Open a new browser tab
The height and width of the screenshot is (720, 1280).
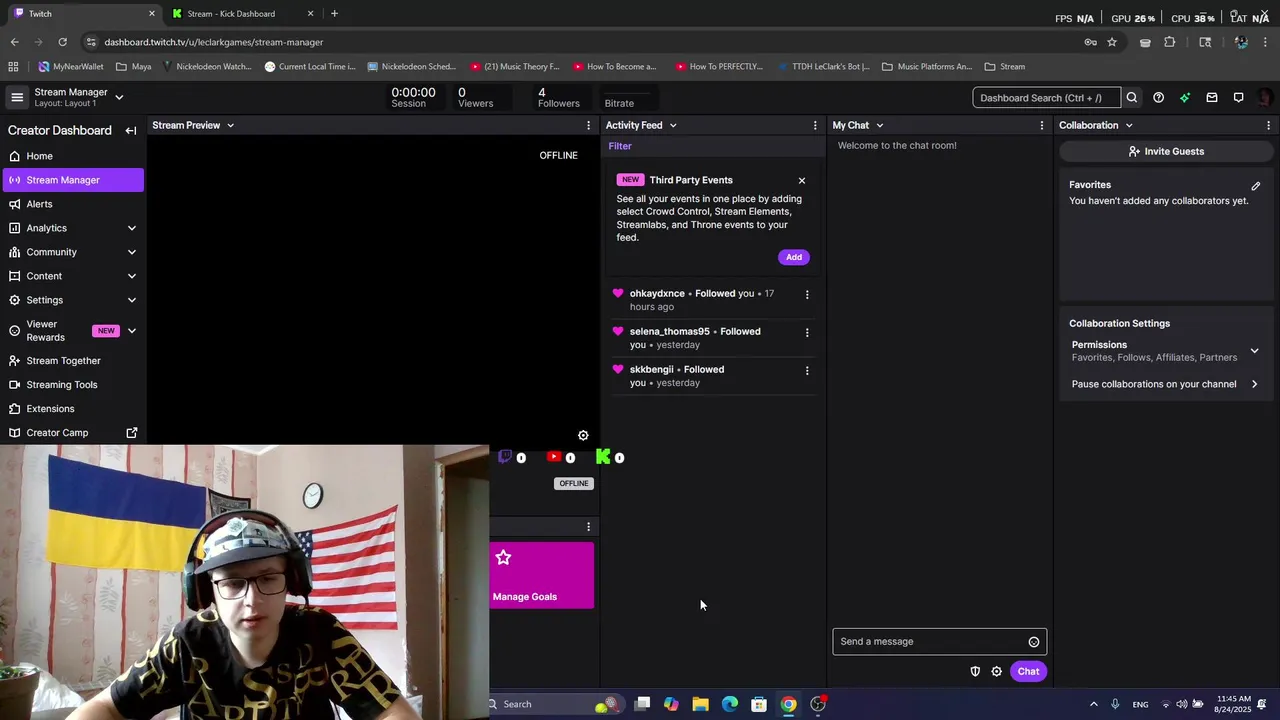click(334, 14)
